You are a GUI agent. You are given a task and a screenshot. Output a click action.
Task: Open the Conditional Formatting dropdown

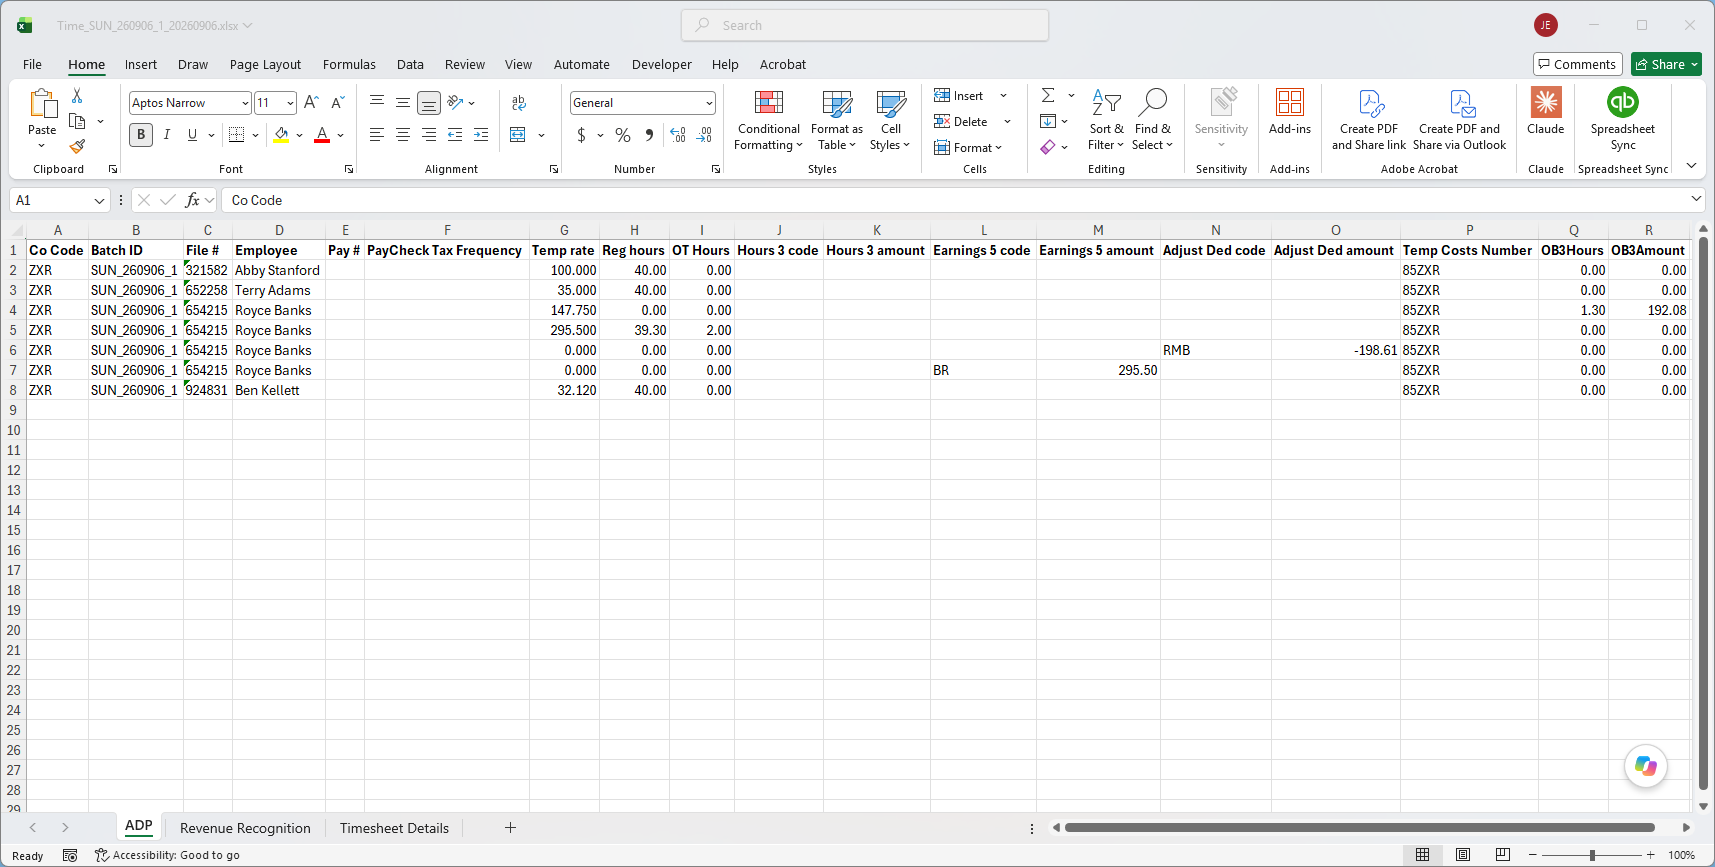(x=769, y=119)
